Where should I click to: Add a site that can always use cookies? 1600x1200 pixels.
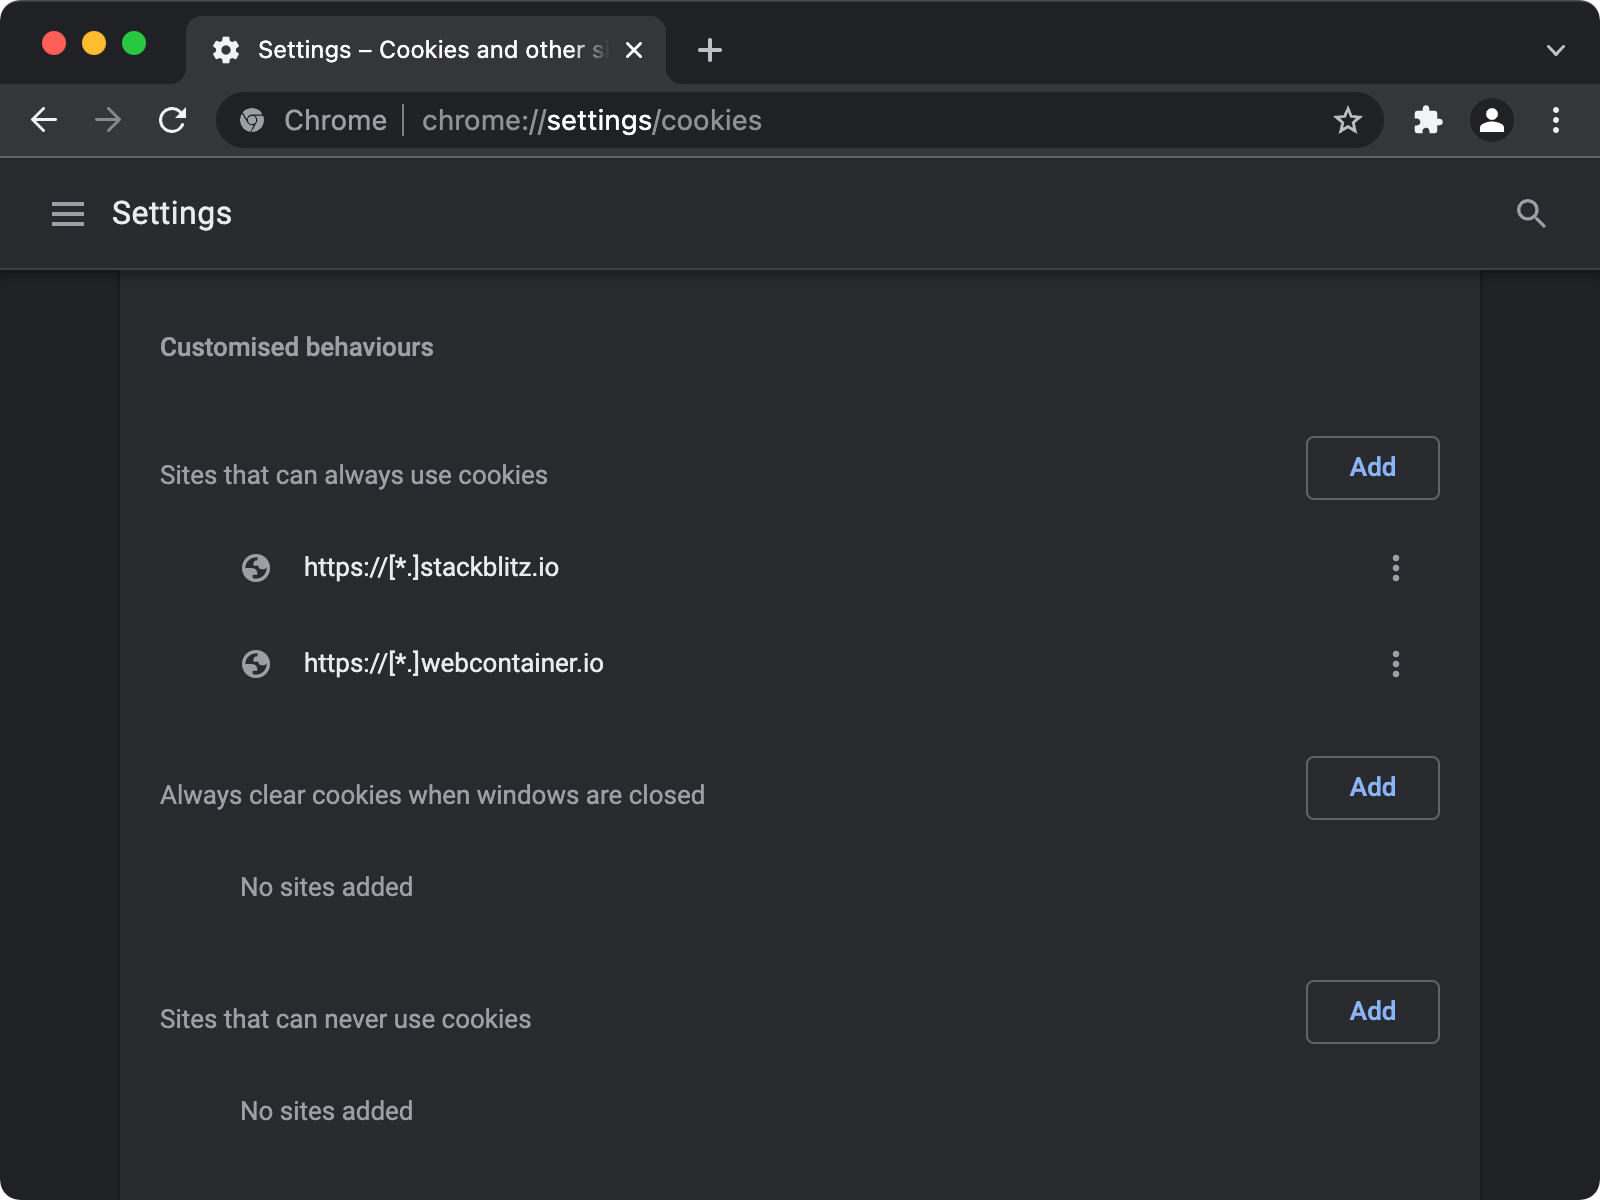(x=1372, y=467)
